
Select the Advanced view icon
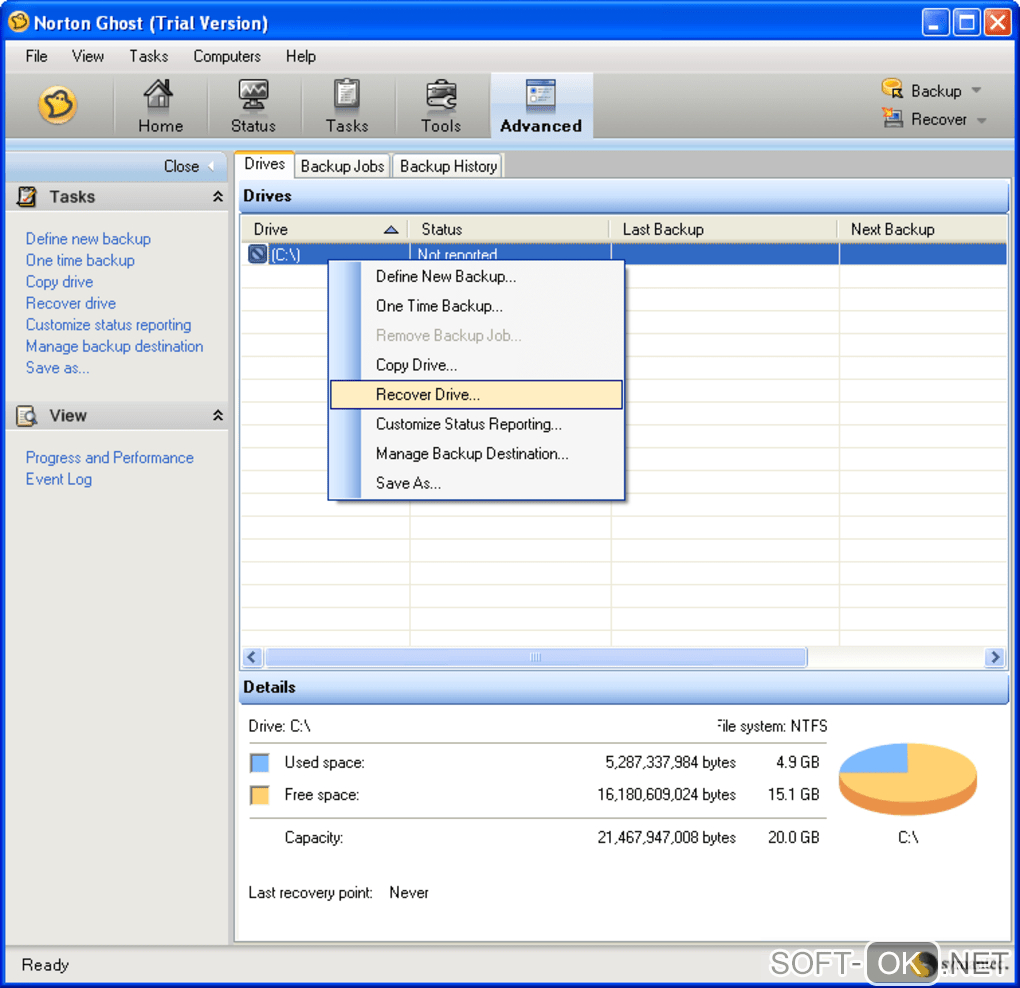click(541, 95)
